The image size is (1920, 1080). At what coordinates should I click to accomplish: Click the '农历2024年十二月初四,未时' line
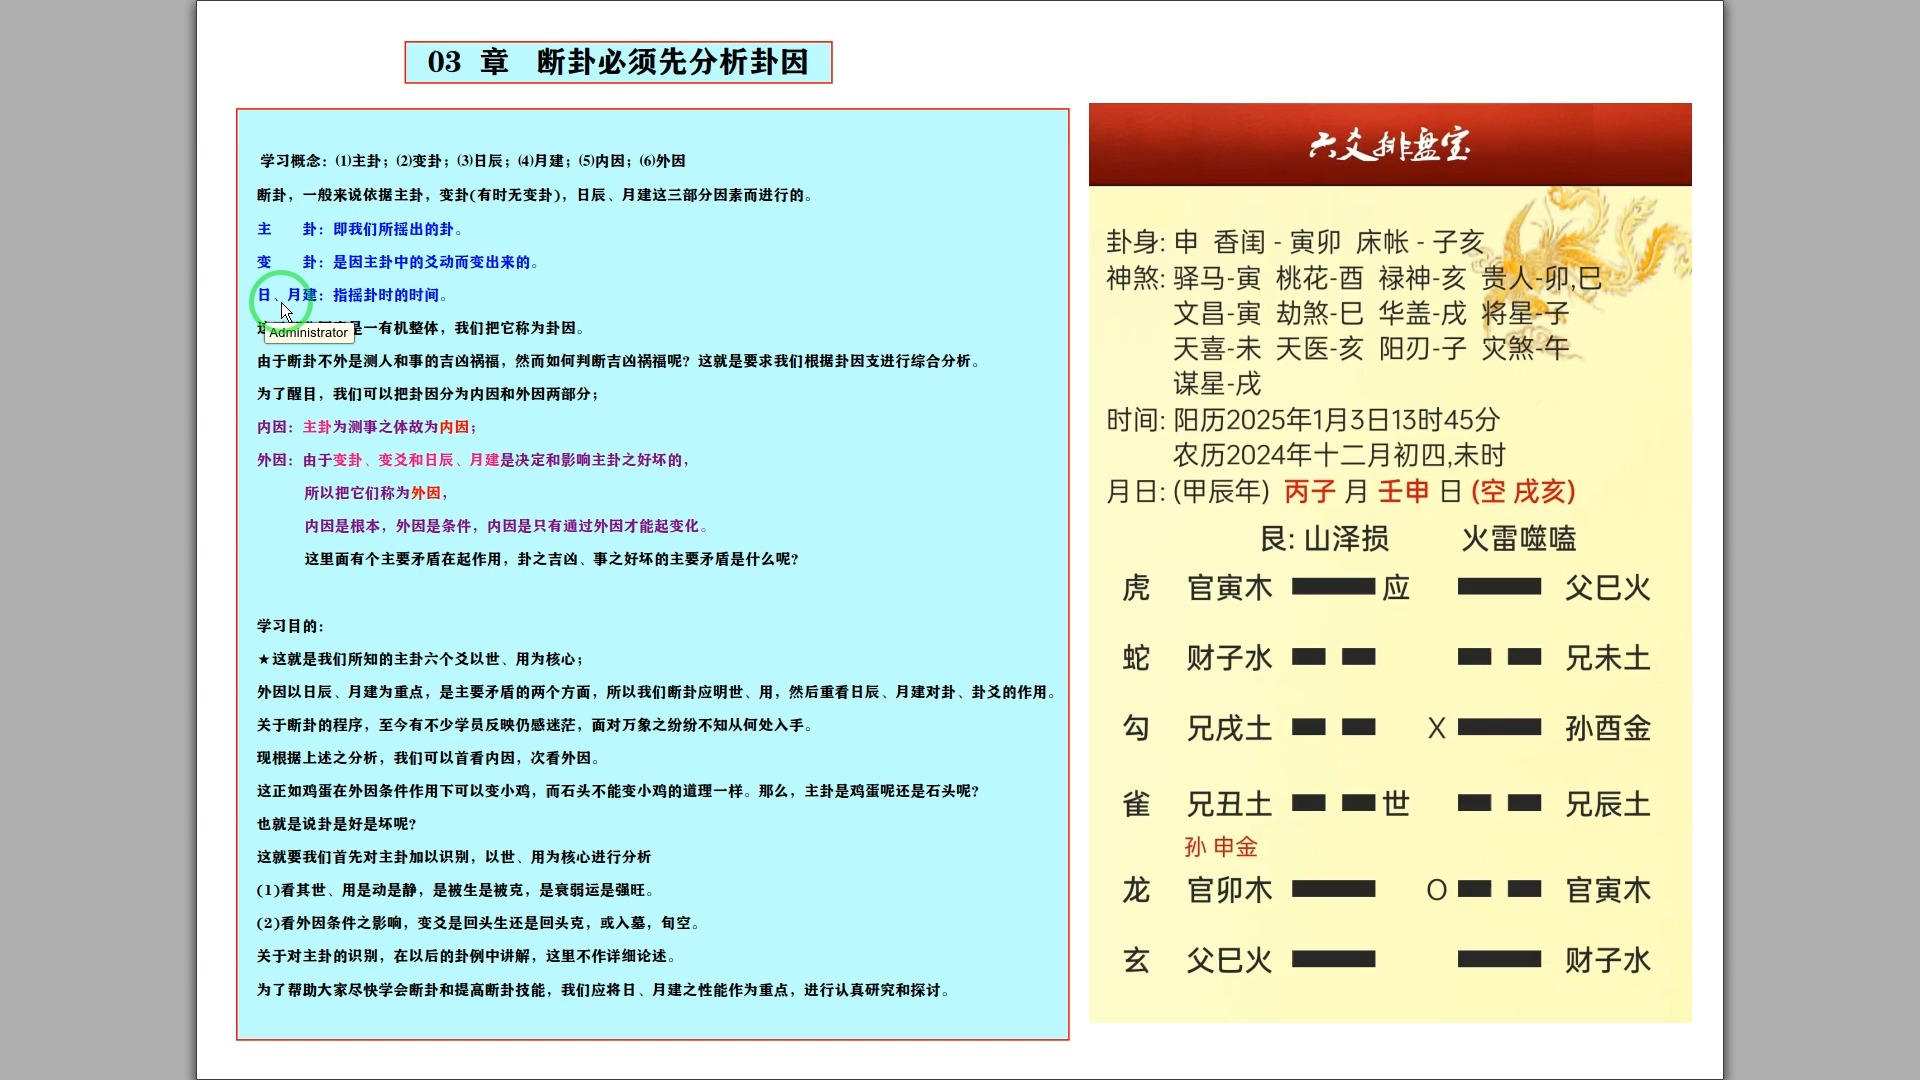1339,456
